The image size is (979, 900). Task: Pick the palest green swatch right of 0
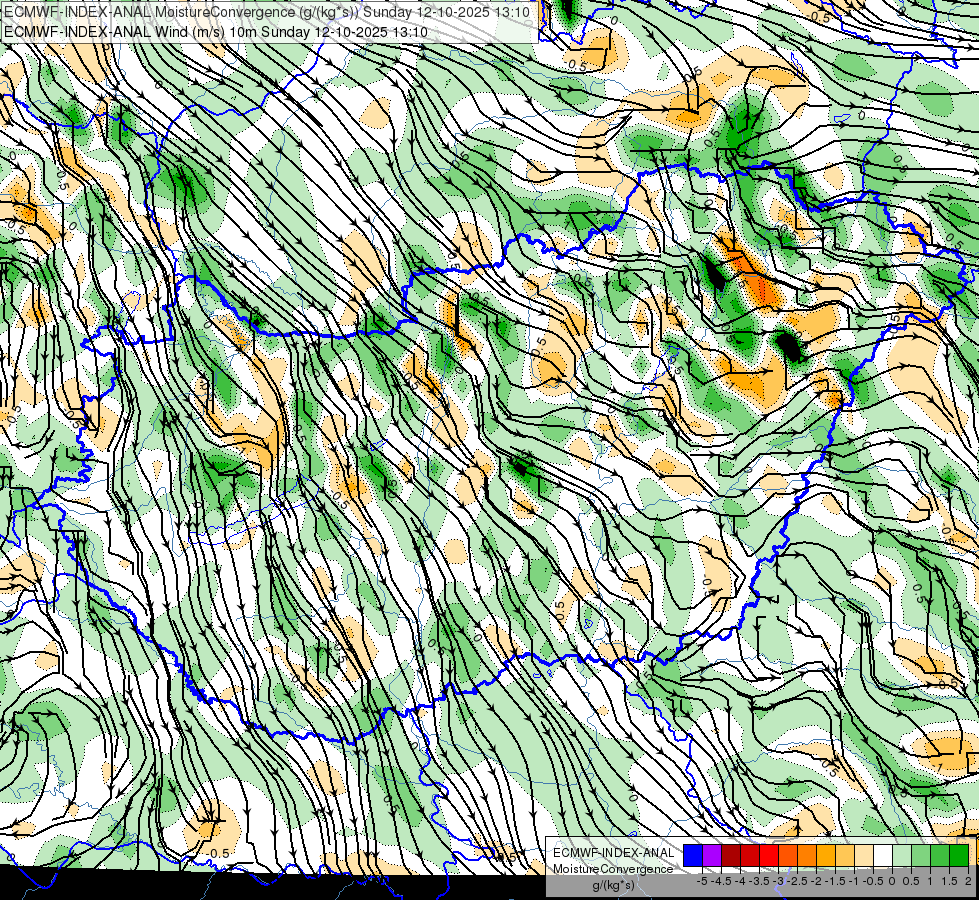coord(902,856)
